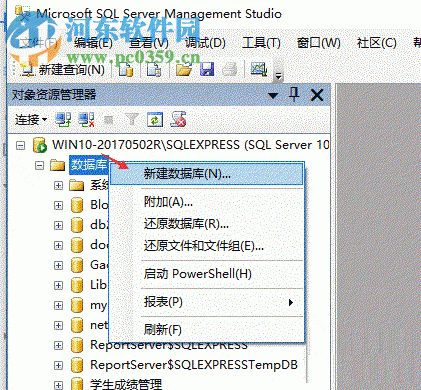421x390 pixels.
Task: Click the Blo... database cylinder icon
Action: pos(77,205)
